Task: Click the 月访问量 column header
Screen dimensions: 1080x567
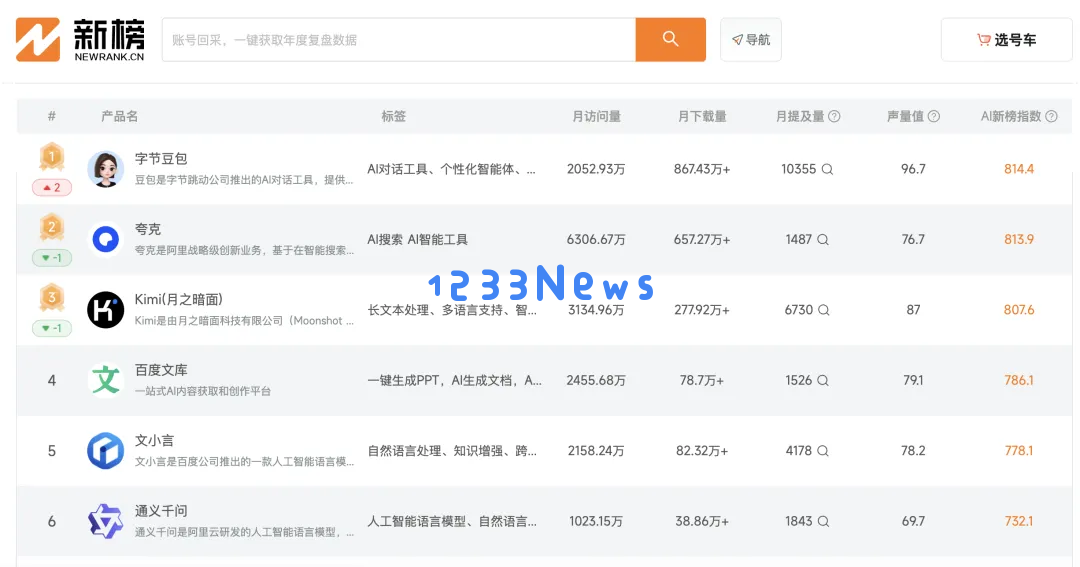Action: (x=596, y=116)
